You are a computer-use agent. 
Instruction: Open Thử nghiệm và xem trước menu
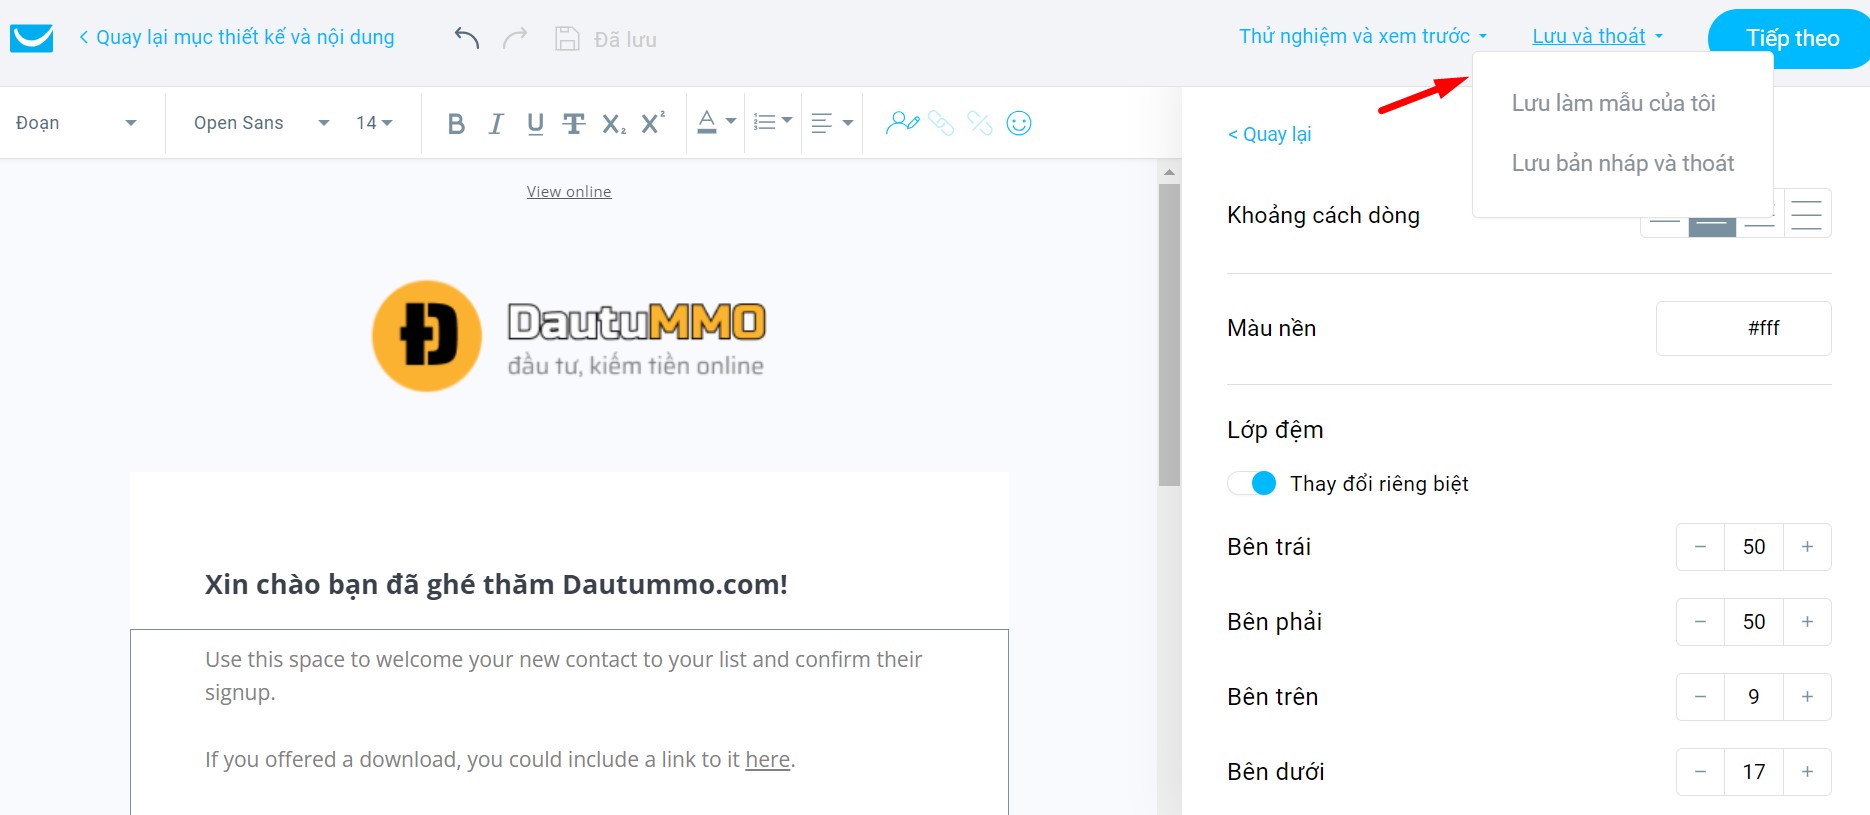tap(1363, 36)
